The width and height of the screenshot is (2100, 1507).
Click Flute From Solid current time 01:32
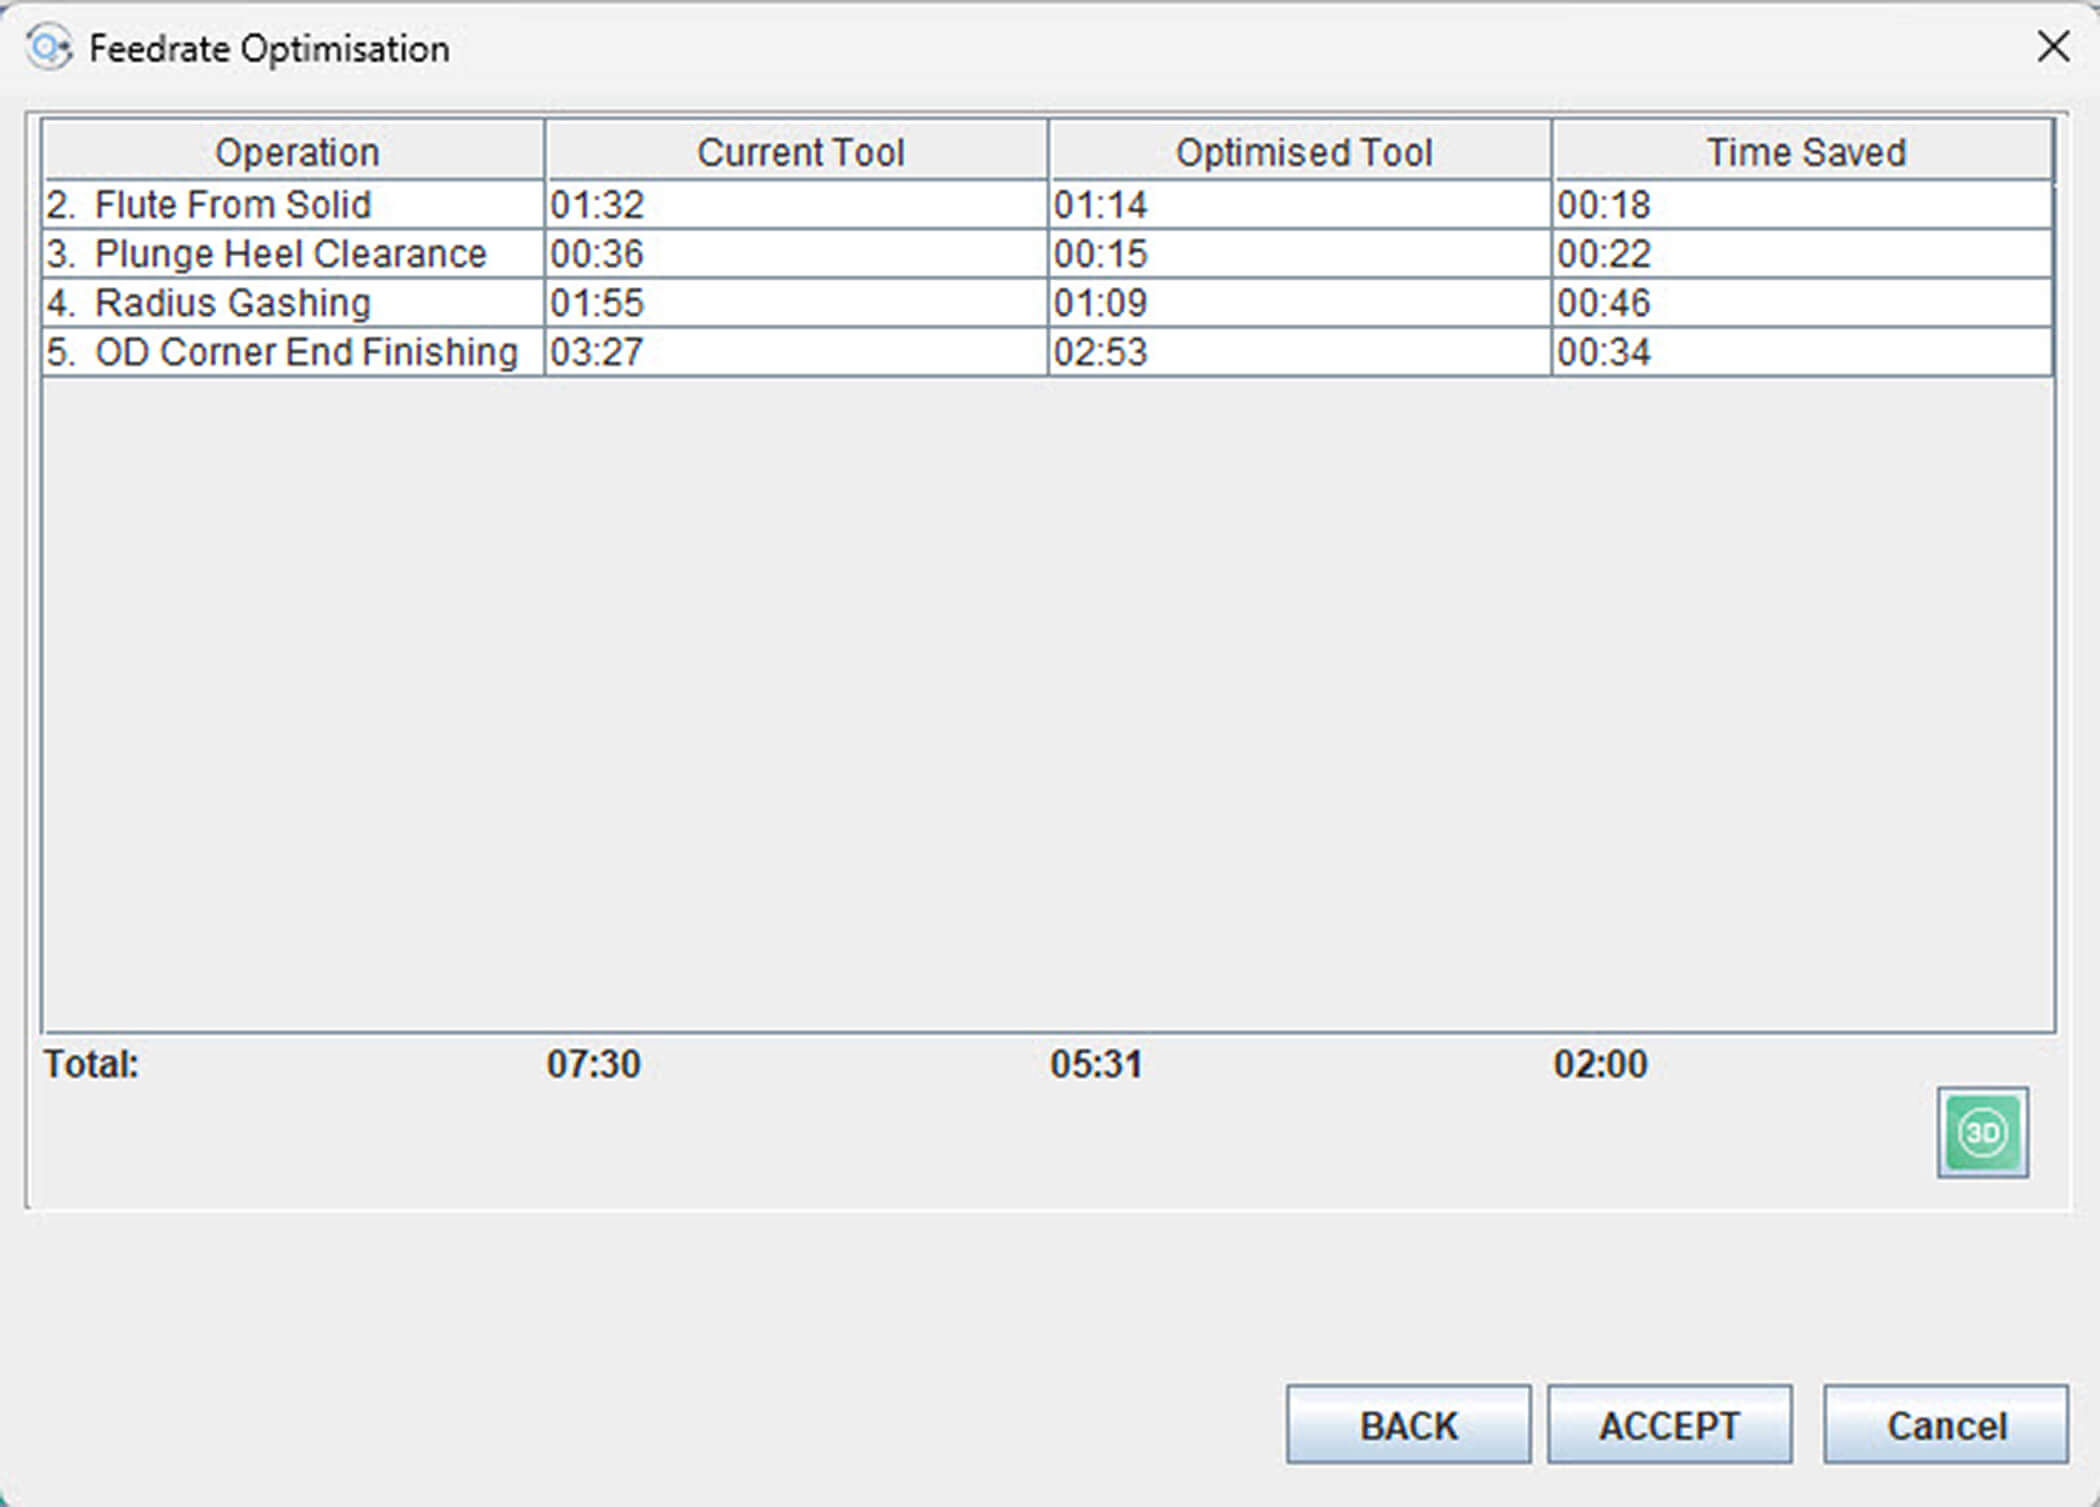point(597,205)
